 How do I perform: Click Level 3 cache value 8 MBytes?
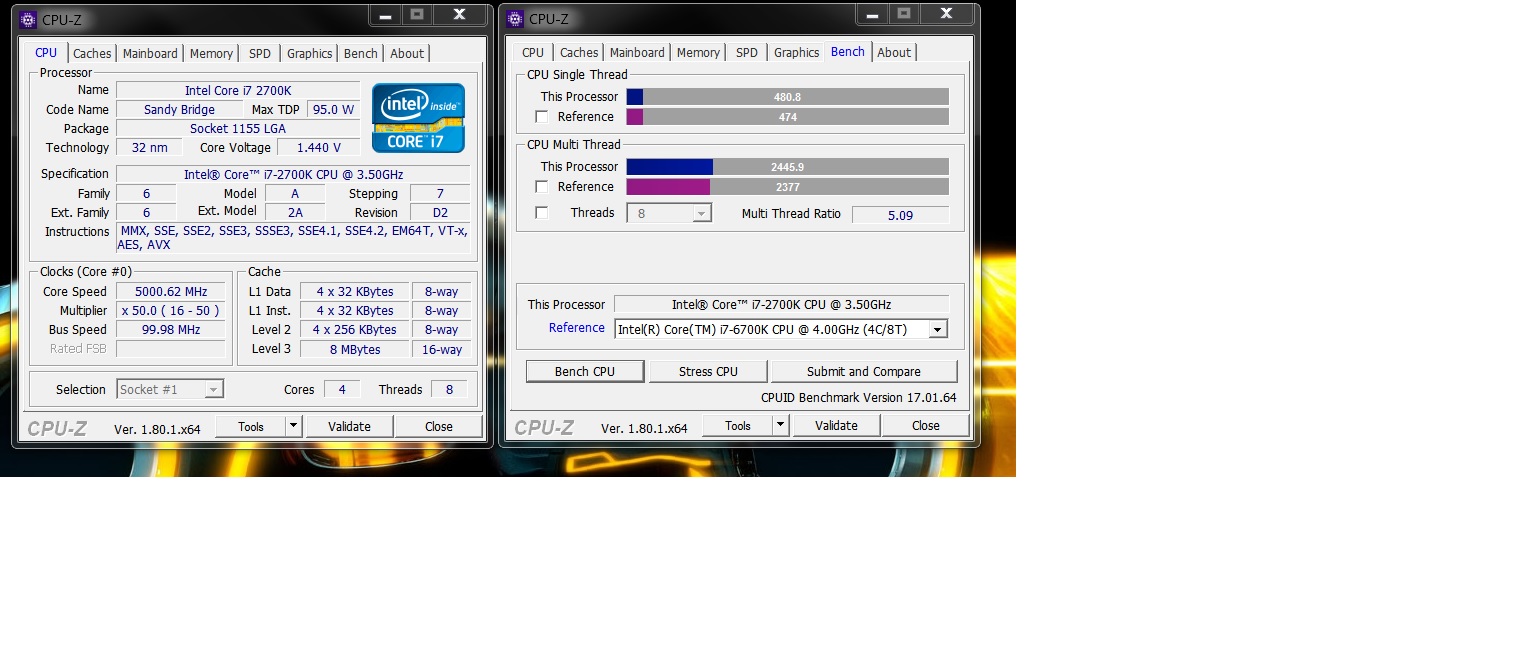click(354, 349)
